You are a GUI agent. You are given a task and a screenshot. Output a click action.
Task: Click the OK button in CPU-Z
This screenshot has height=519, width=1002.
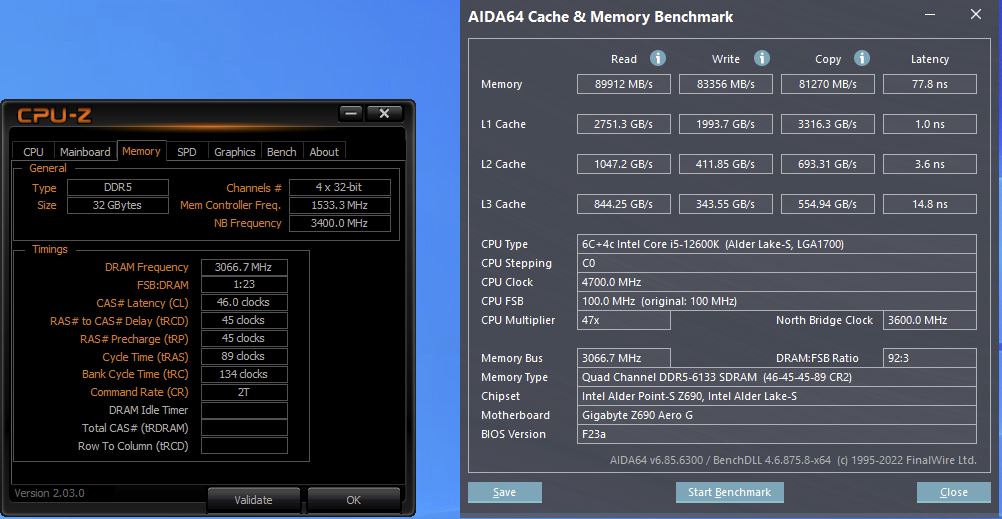coord(353,500)
